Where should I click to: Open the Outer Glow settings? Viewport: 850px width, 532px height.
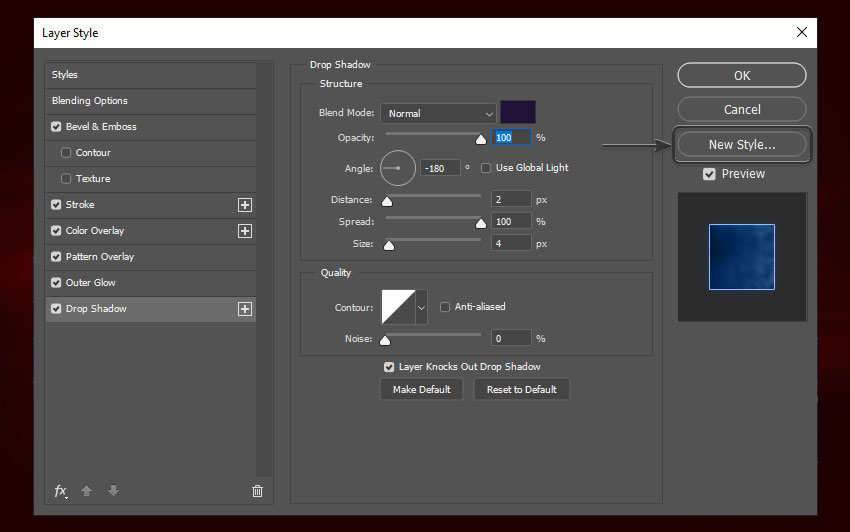click(x=91, y=283)
